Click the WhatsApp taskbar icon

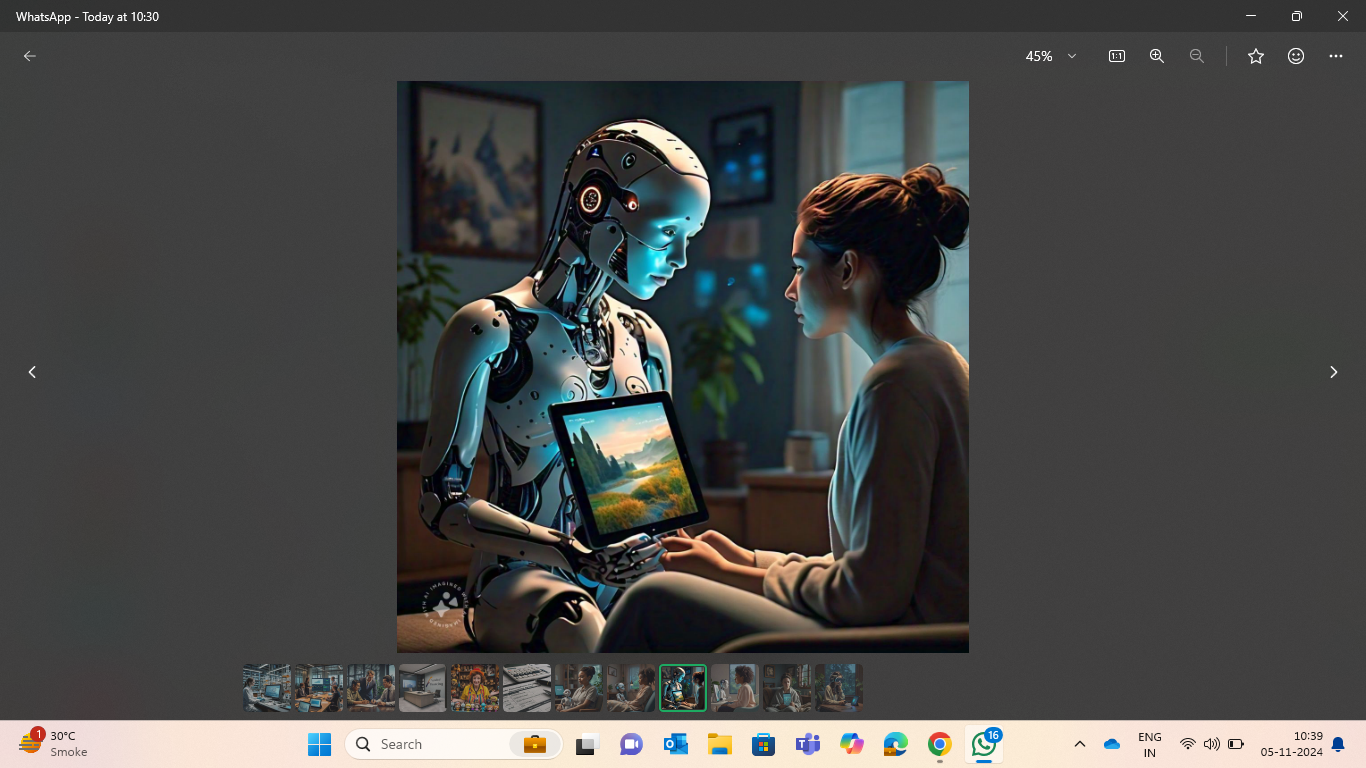(984, 744)
